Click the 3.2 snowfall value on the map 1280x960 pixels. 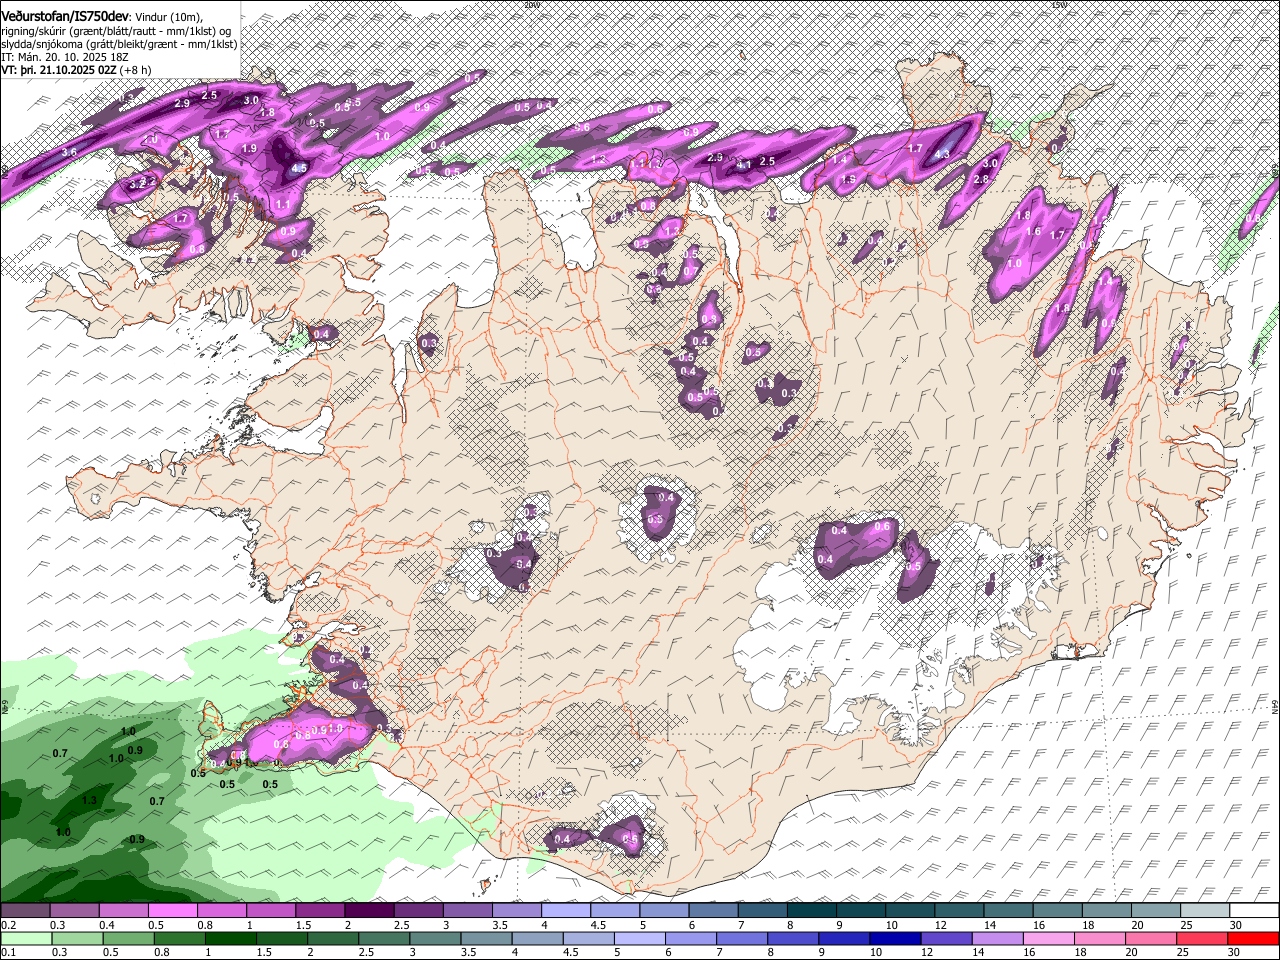(x=139, y=183)
